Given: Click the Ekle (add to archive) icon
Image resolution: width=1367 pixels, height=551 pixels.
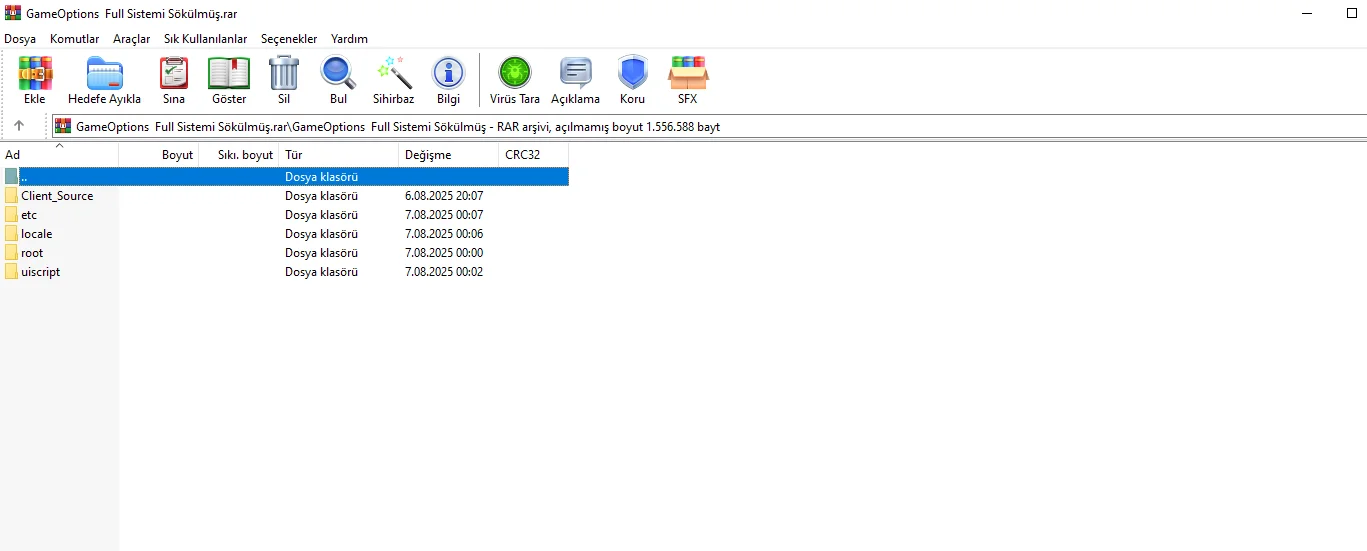Looking at the screenshot, I should pyautogui.click(x=35, y=73).
